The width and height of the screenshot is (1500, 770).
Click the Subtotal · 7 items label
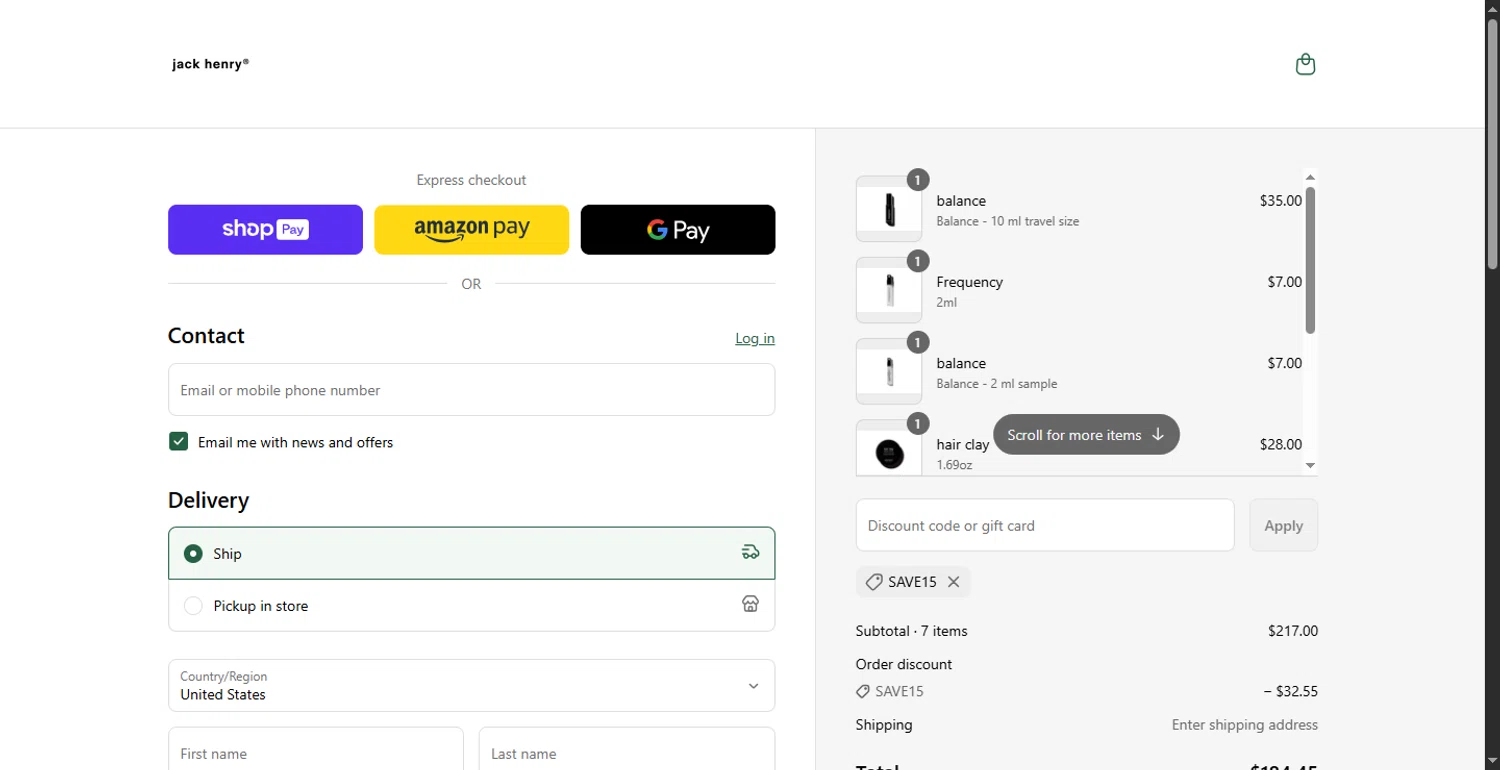point(912,631)
